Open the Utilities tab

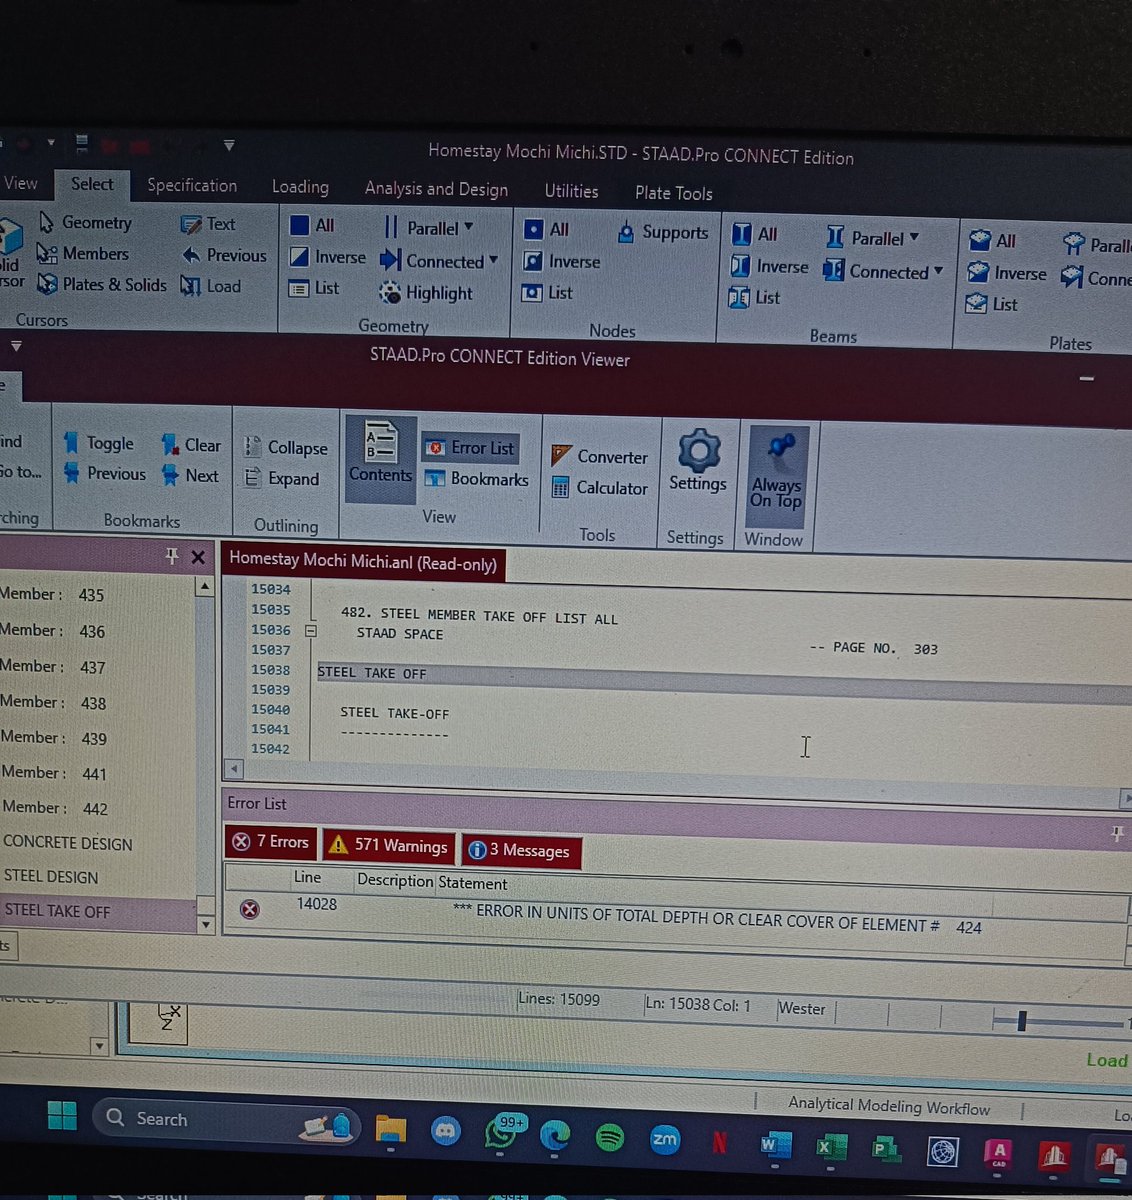point(571,191)
